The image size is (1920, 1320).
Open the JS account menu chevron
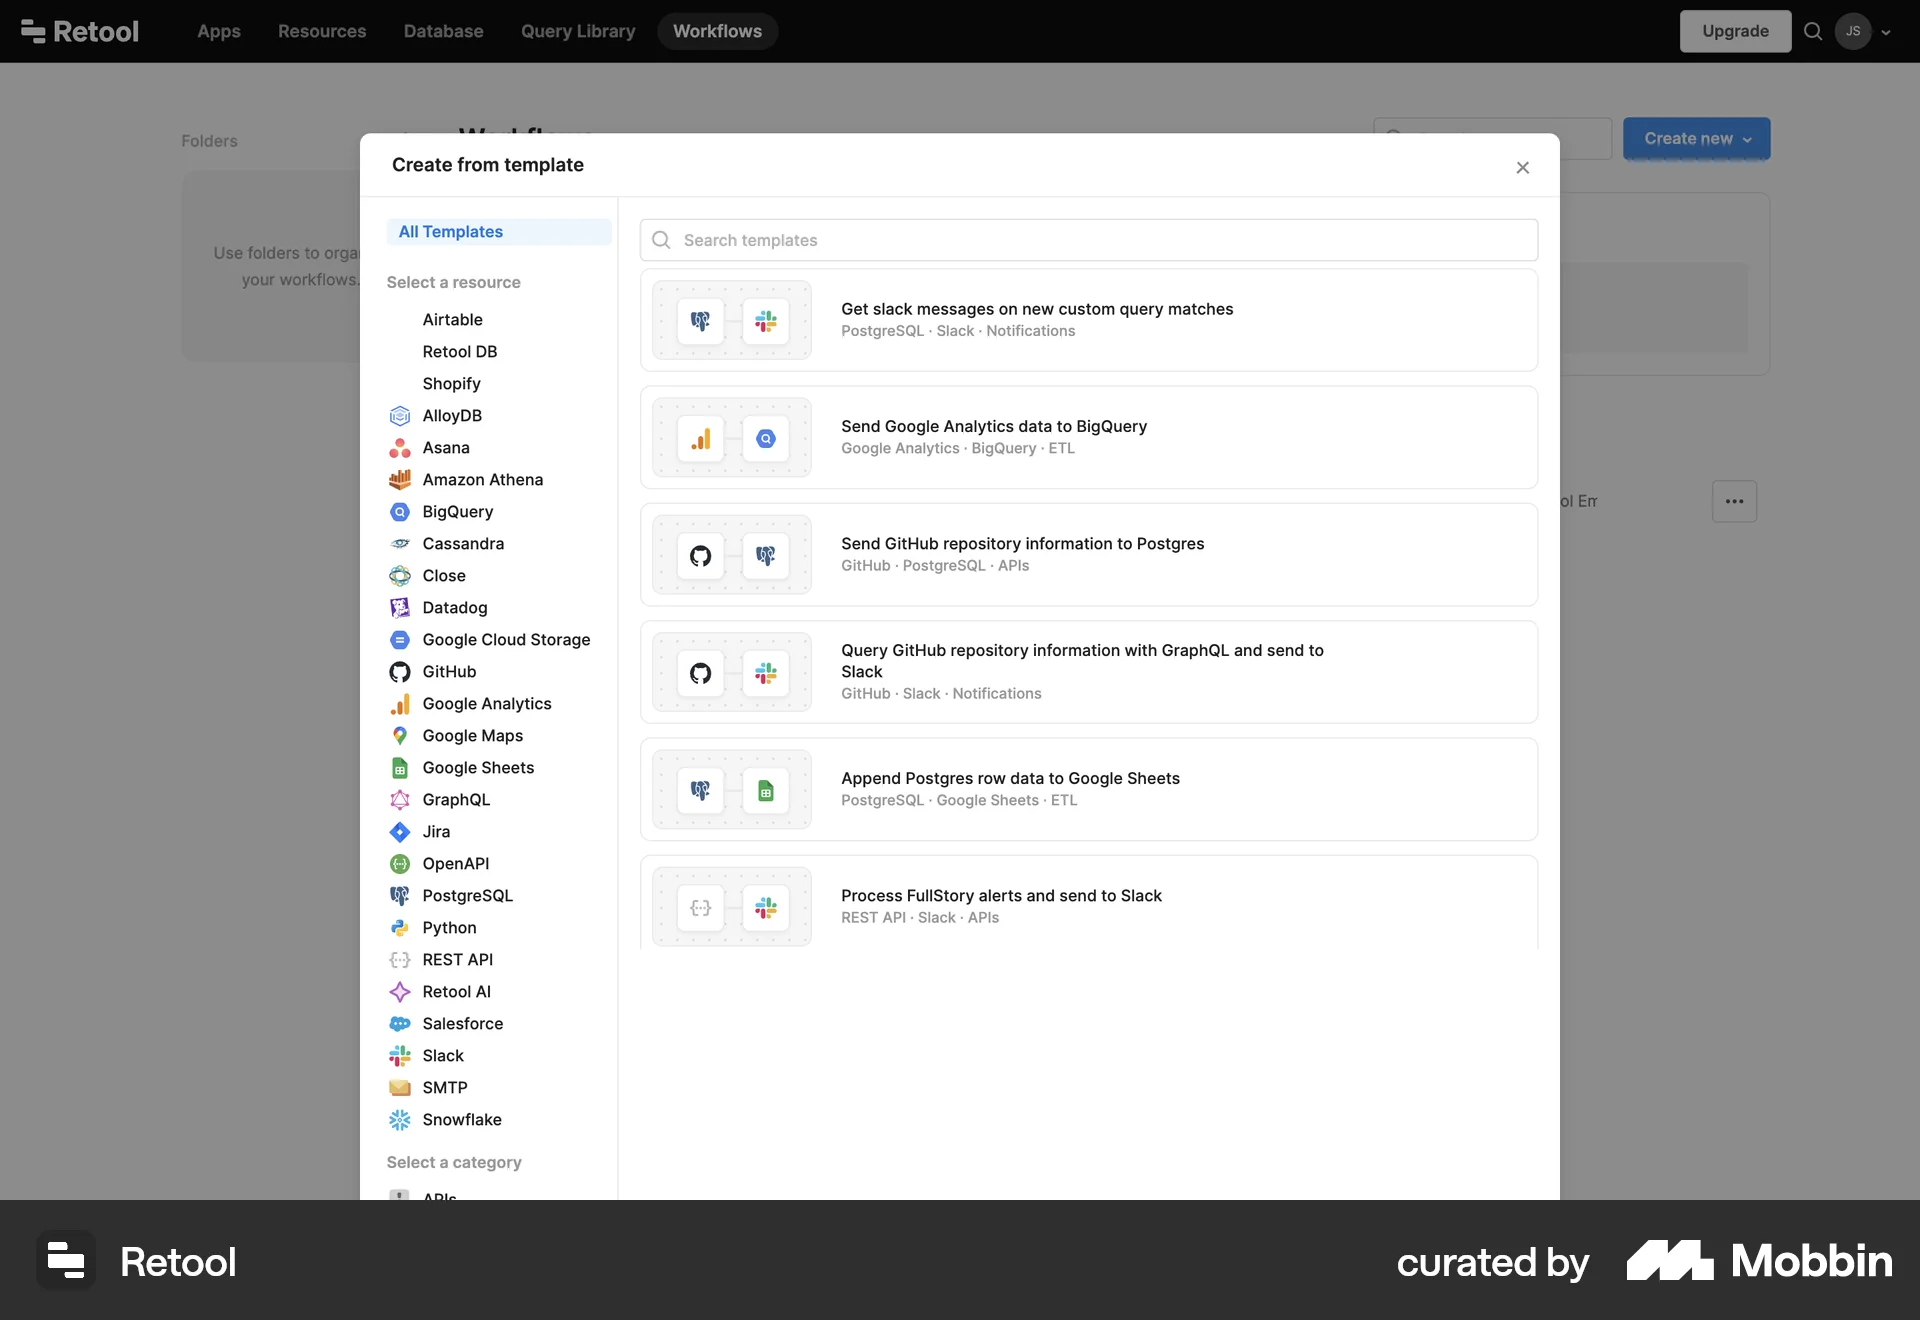click(1887, 31)
